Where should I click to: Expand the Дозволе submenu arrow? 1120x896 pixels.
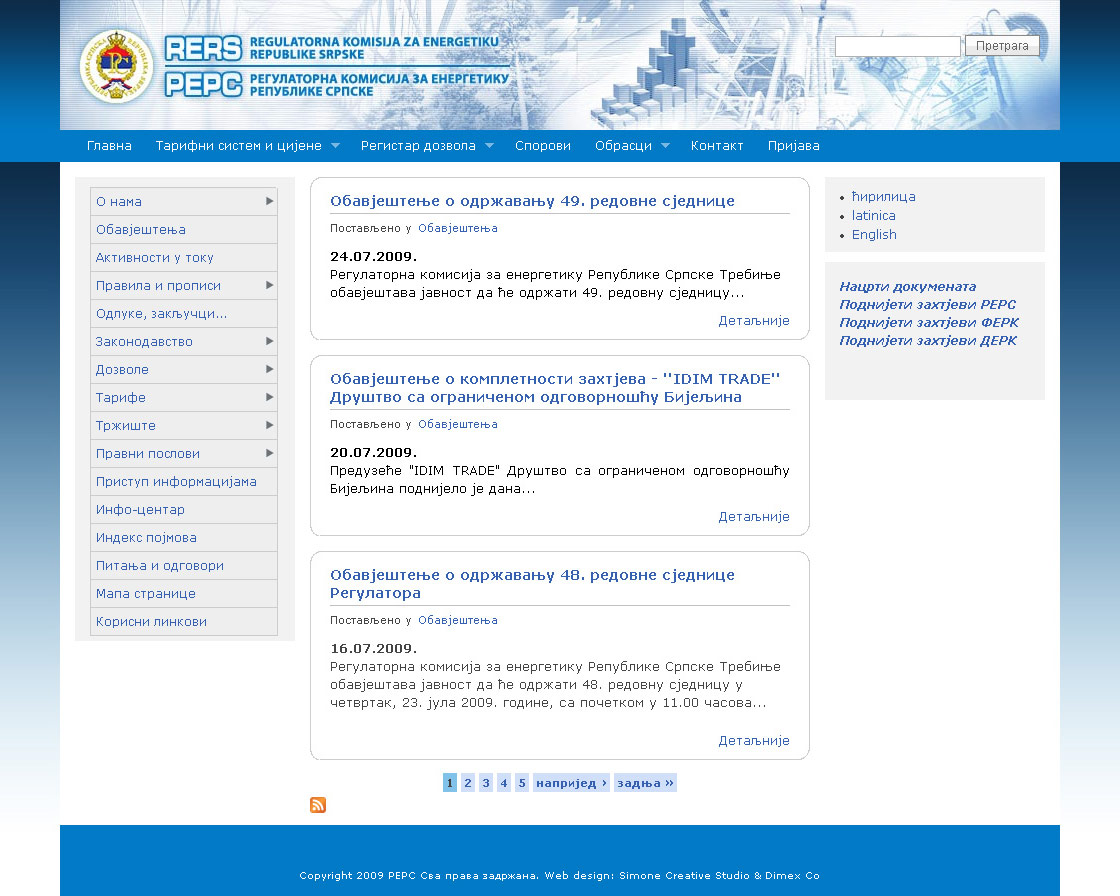(269, 369)
